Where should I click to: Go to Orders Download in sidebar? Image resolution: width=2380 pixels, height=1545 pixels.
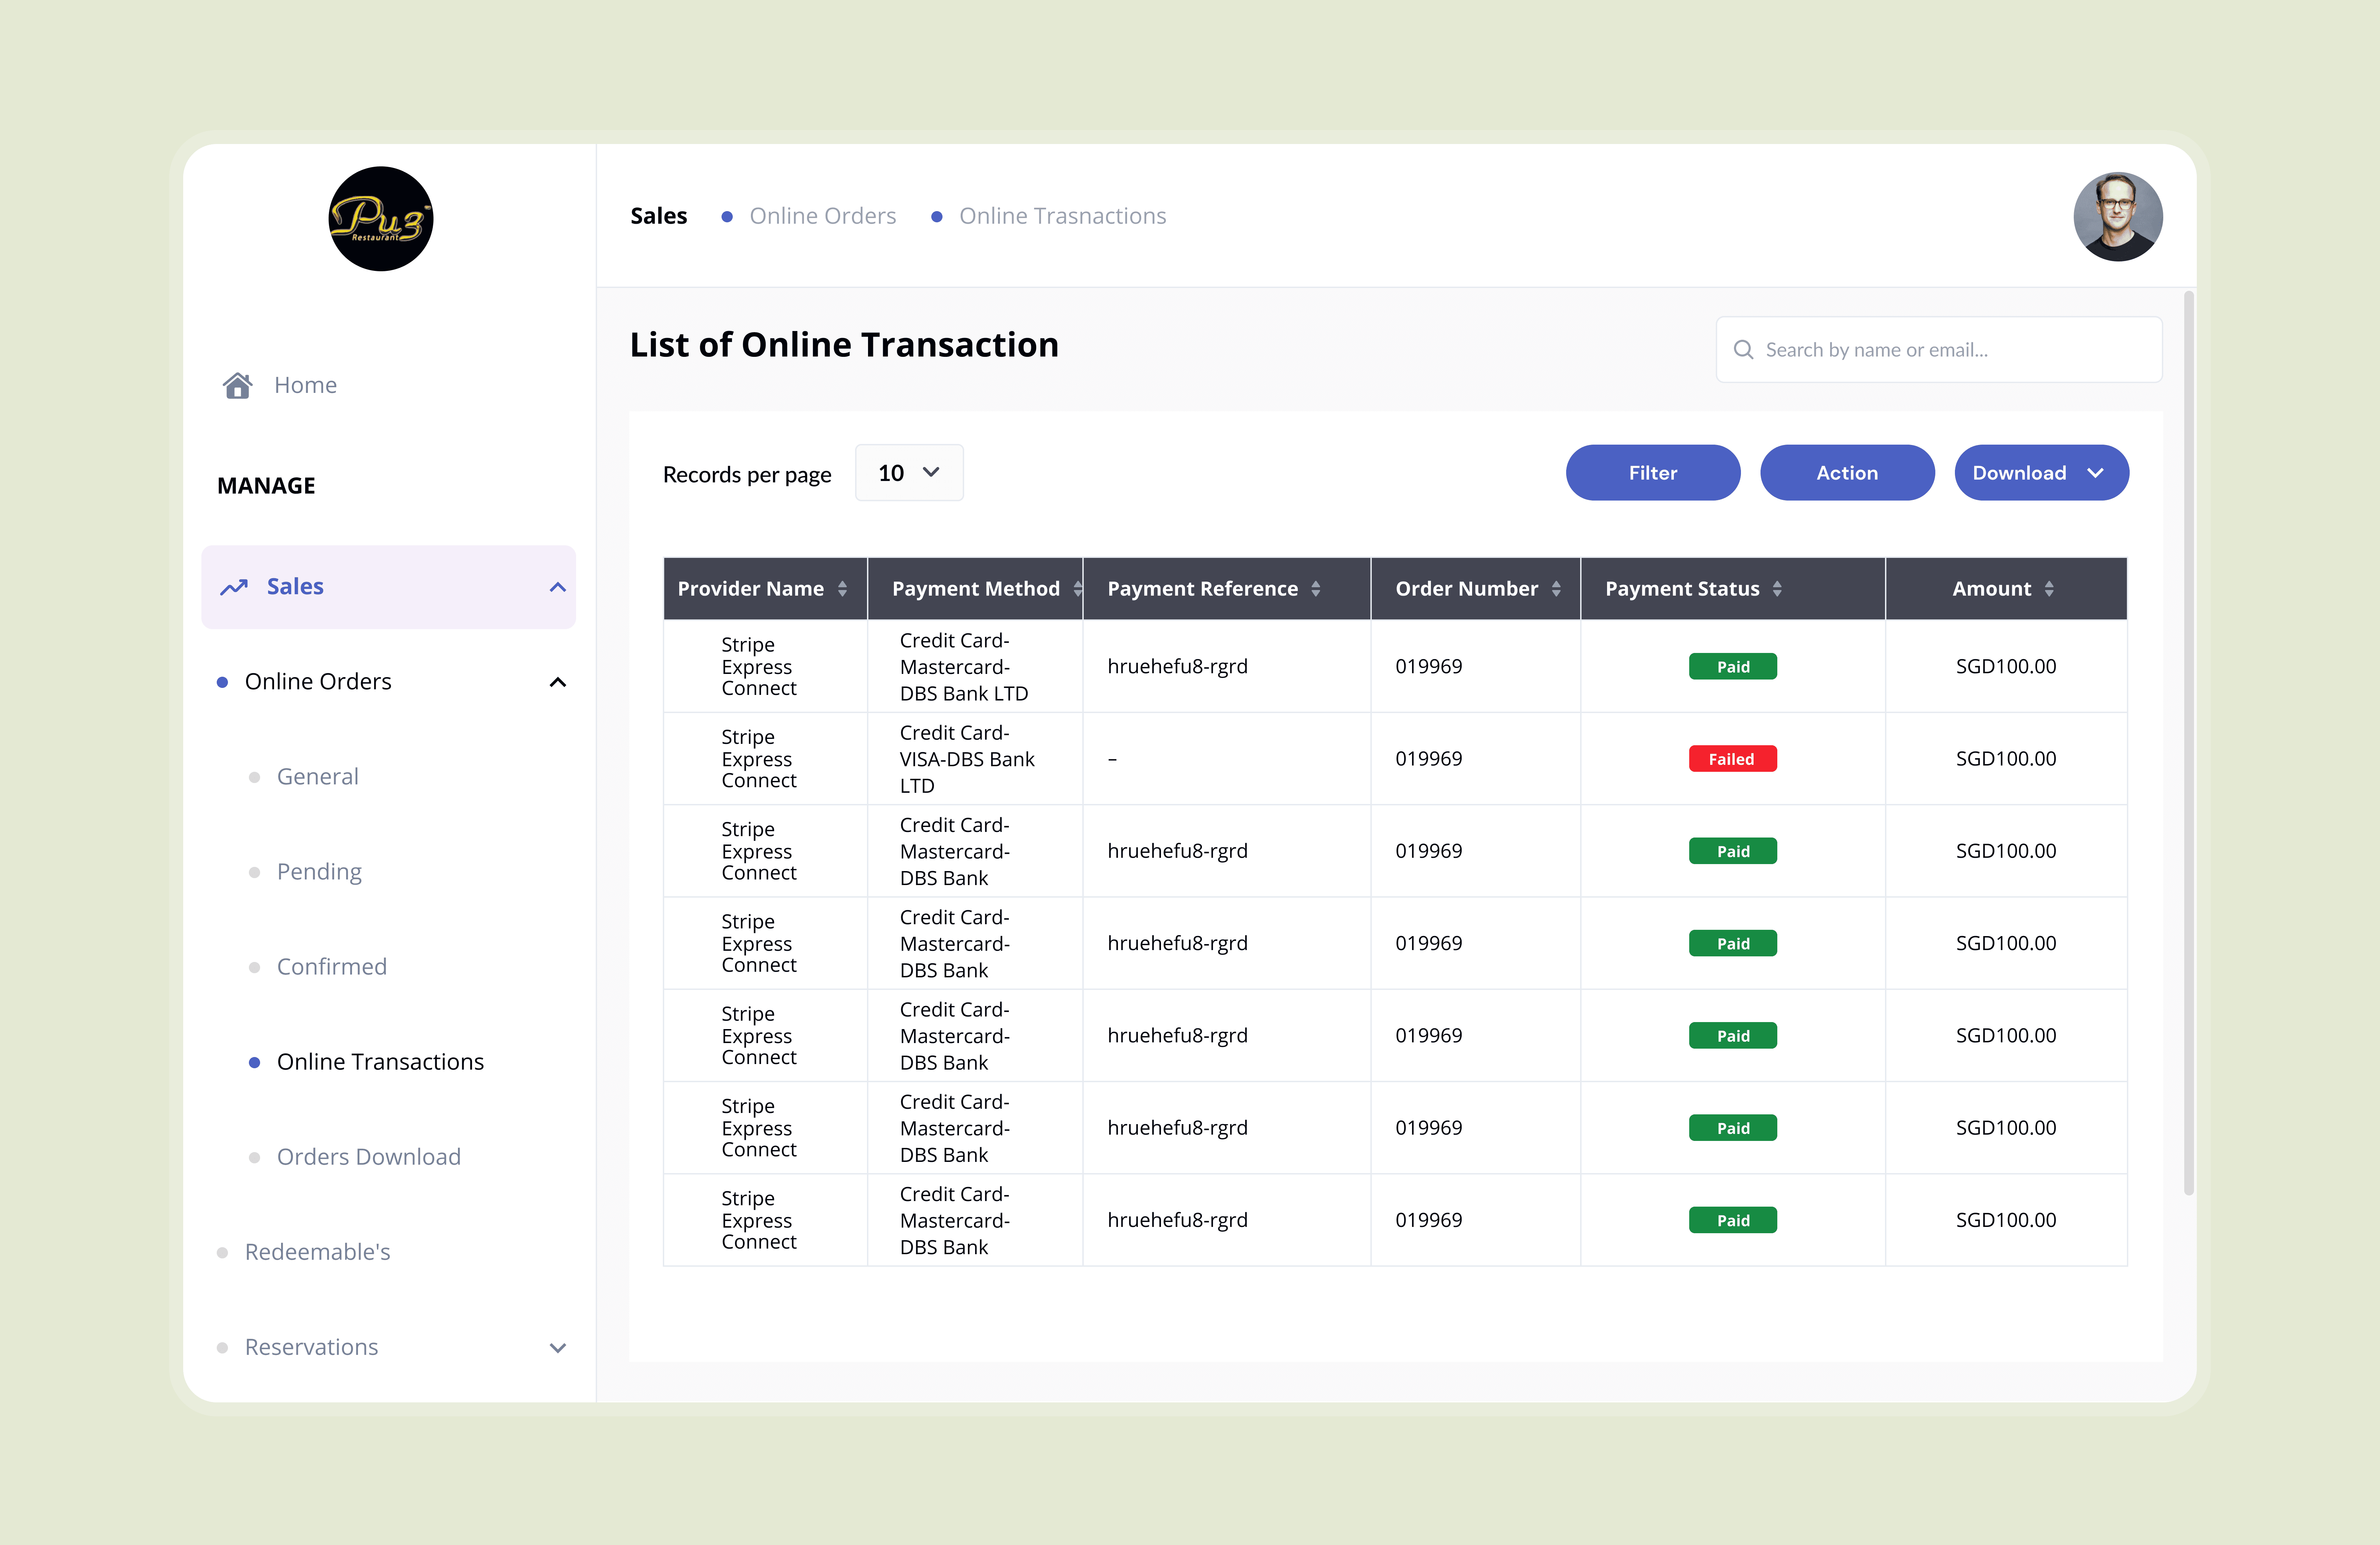pyautogui.click(x=368, y=1157)
